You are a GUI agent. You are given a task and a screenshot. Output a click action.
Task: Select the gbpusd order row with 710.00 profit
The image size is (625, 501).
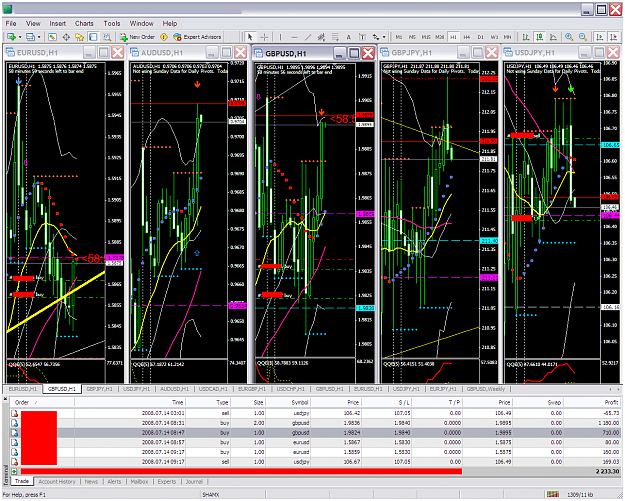click(x=315, y=432)
